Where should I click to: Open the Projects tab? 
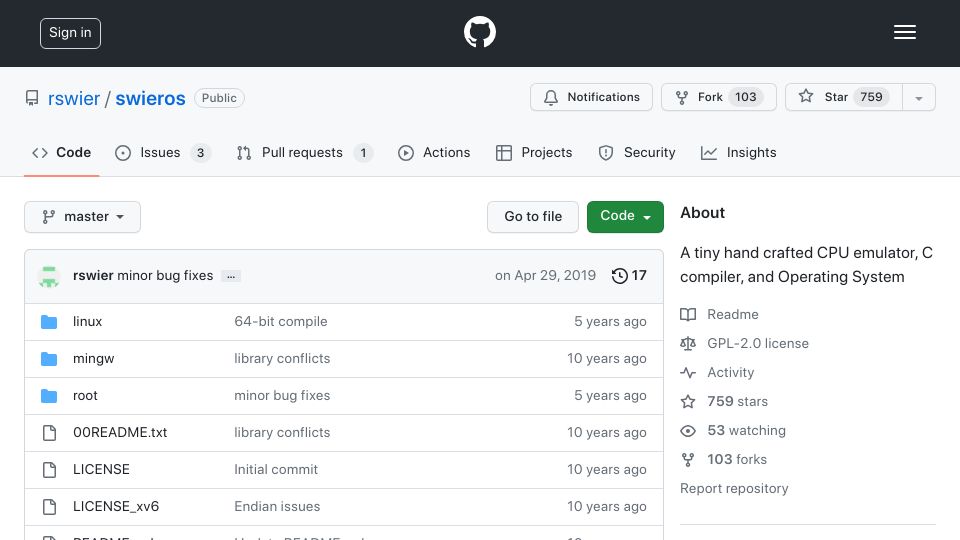click(x=534, y=152)
